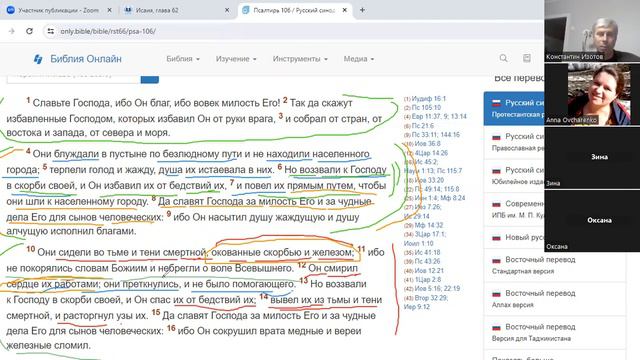Open cross-reference Иов 12:21
Viewport: 640px width, 360px height.
429,270
